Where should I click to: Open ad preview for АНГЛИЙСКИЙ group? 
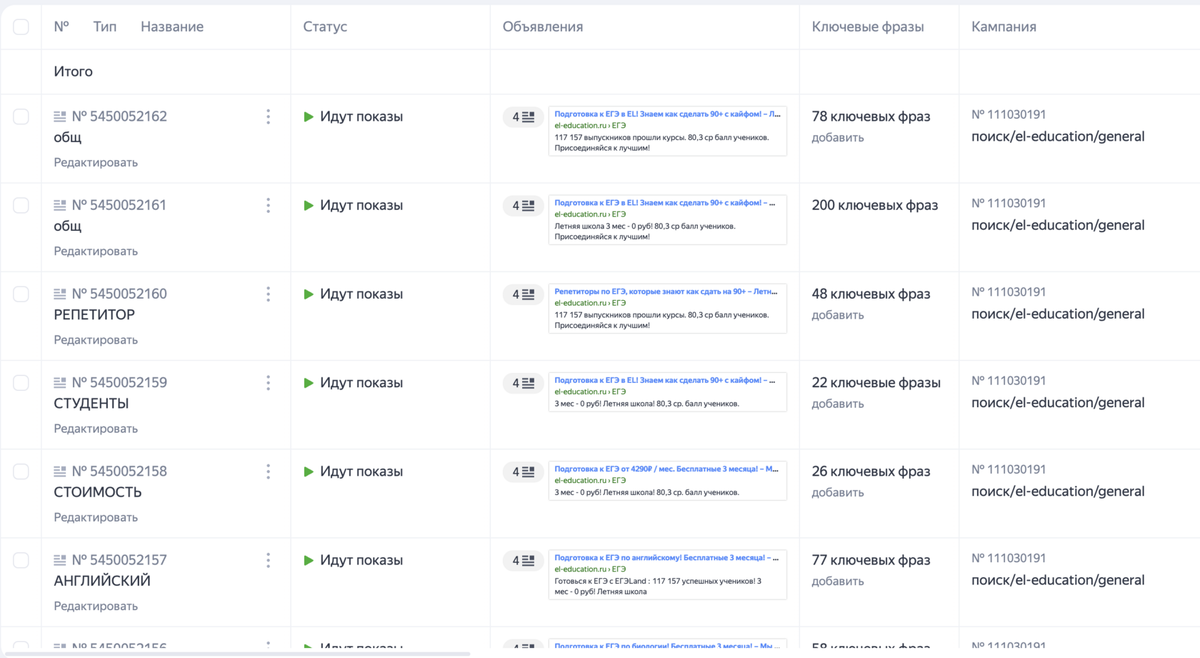pyautogui.click(x=668, y=575)
